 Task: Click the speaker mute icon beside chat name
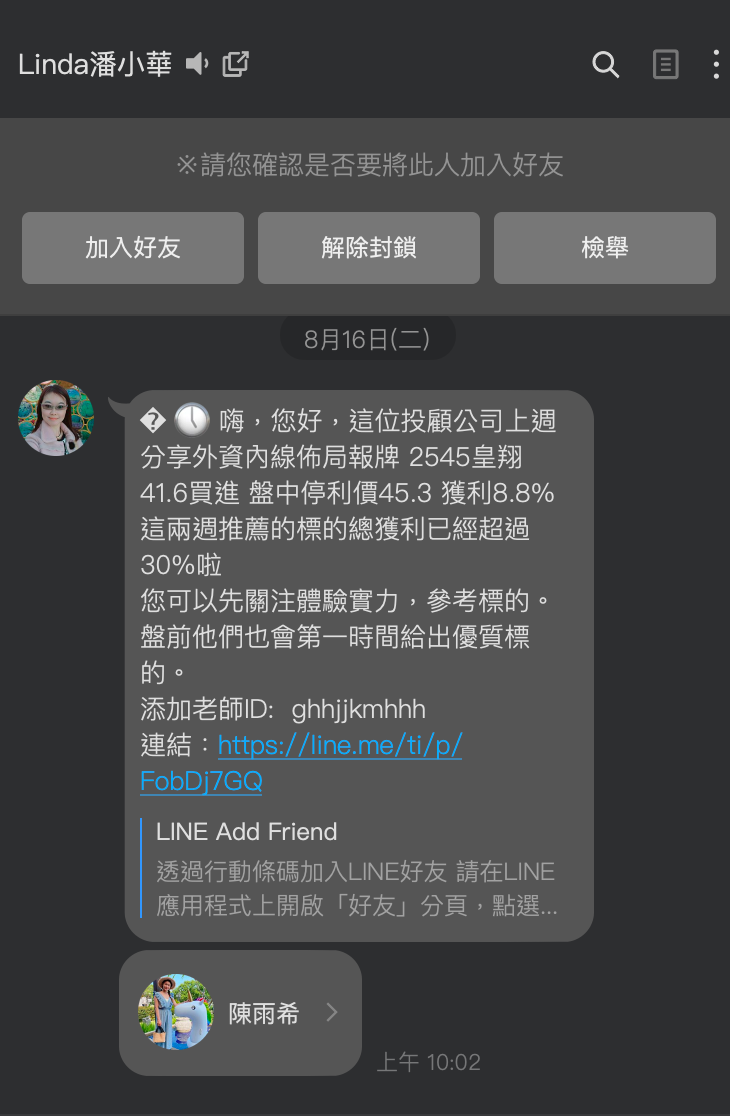click(197, 65)
